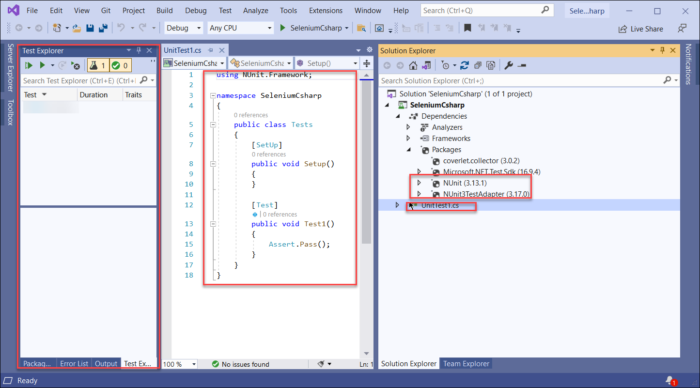Click Find in Files toolbar icon

(x=361, y=29)
